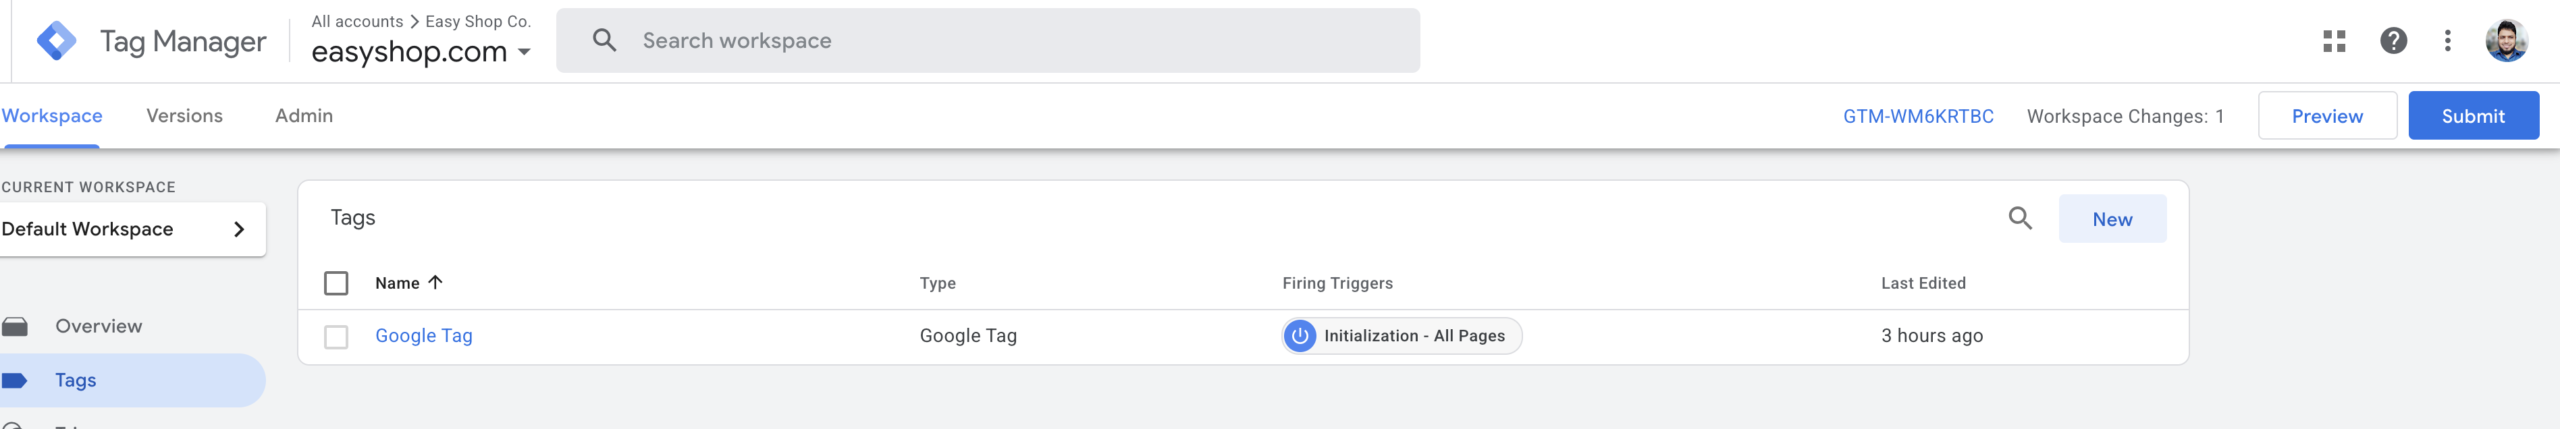Click the Overview sidebar icon
The height and width of the screenshot is (429, 2560).
pos(14,327)
